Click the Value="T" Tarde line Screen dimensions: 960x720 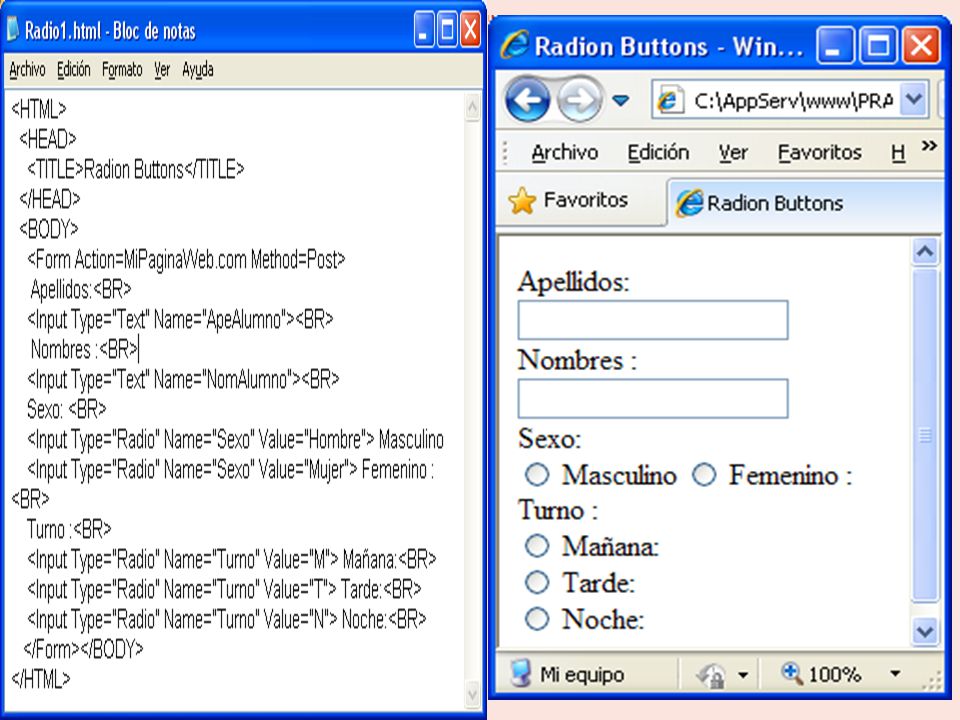coord(225,589)
